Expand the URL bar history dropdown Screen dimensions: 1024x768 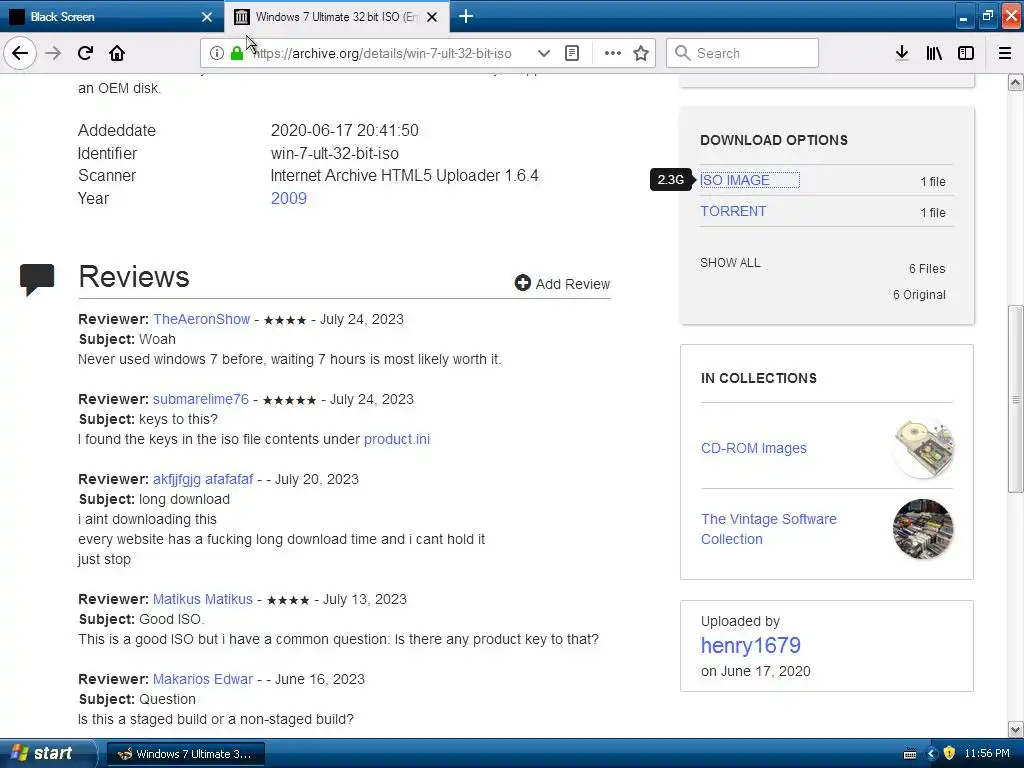pos(543,53)
